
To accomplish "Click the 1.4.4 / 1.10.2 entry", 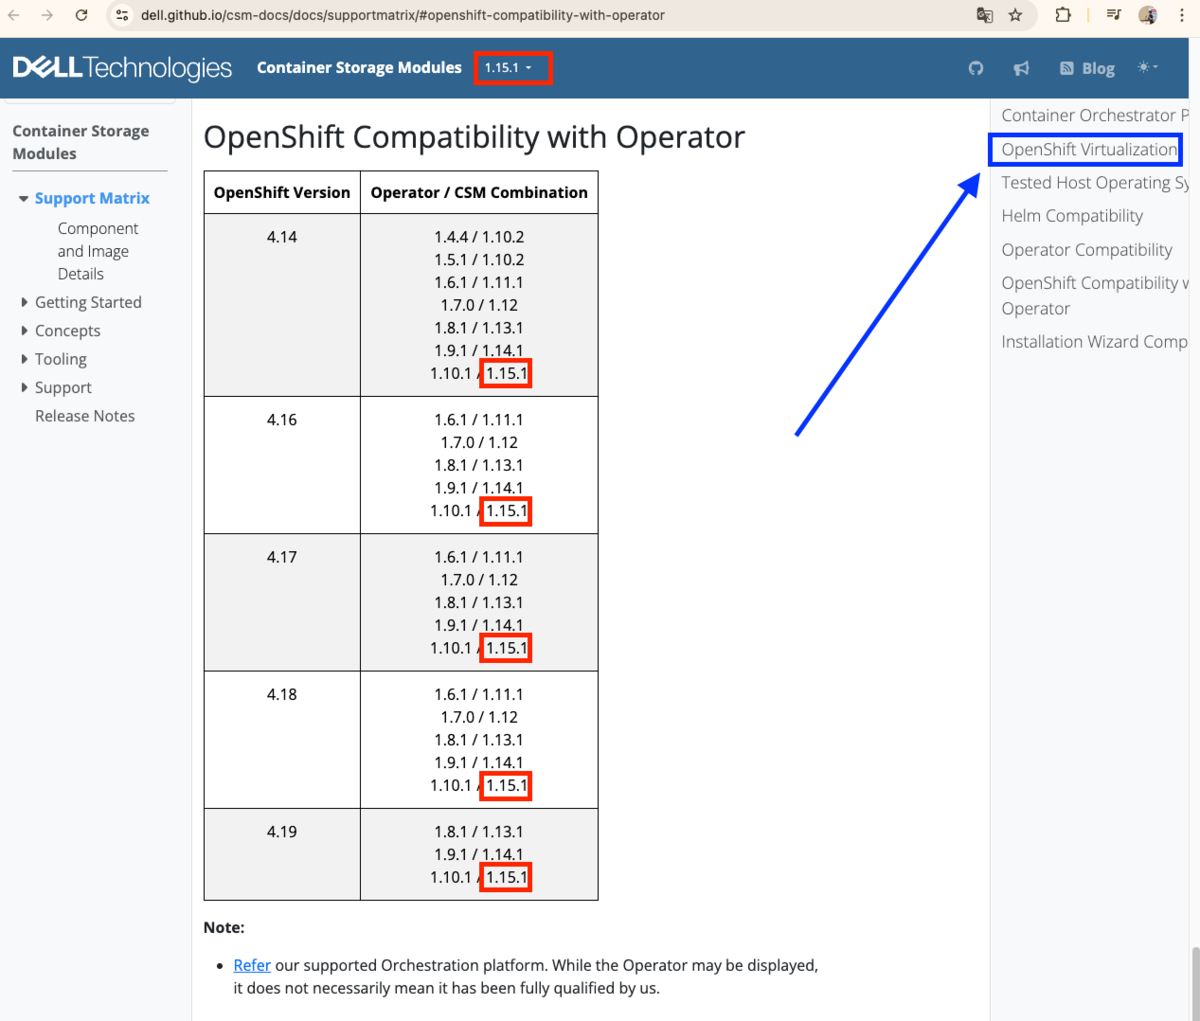I will pyautogui.click(x=479, y=237).
